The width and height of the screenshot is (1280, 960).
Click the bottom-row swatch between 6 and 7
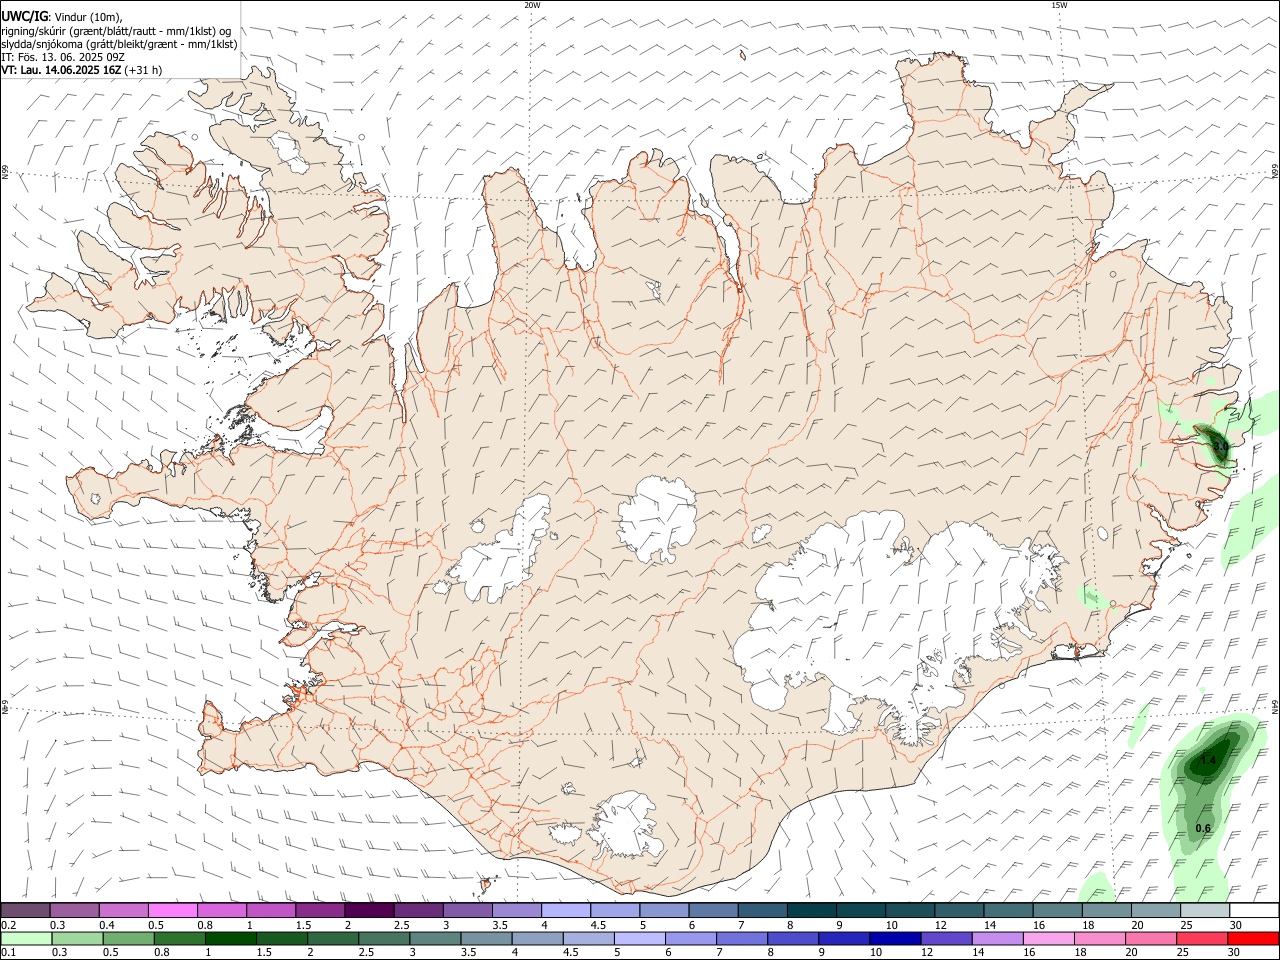coord(690,939)
